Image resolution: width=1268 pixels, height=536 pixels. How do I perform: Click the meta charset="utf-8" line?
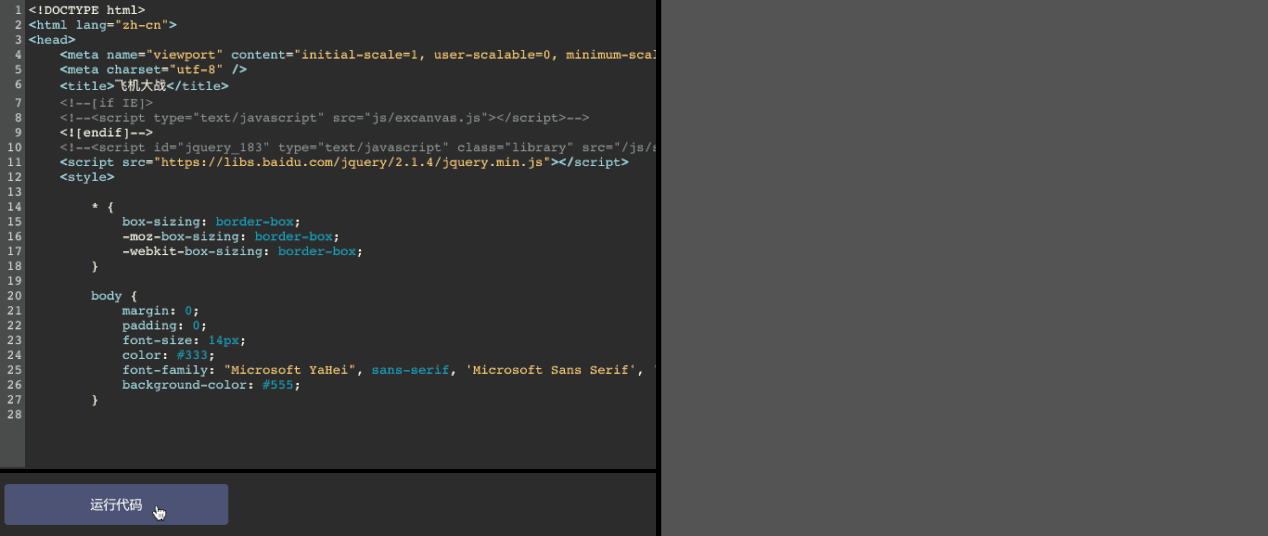153,70
